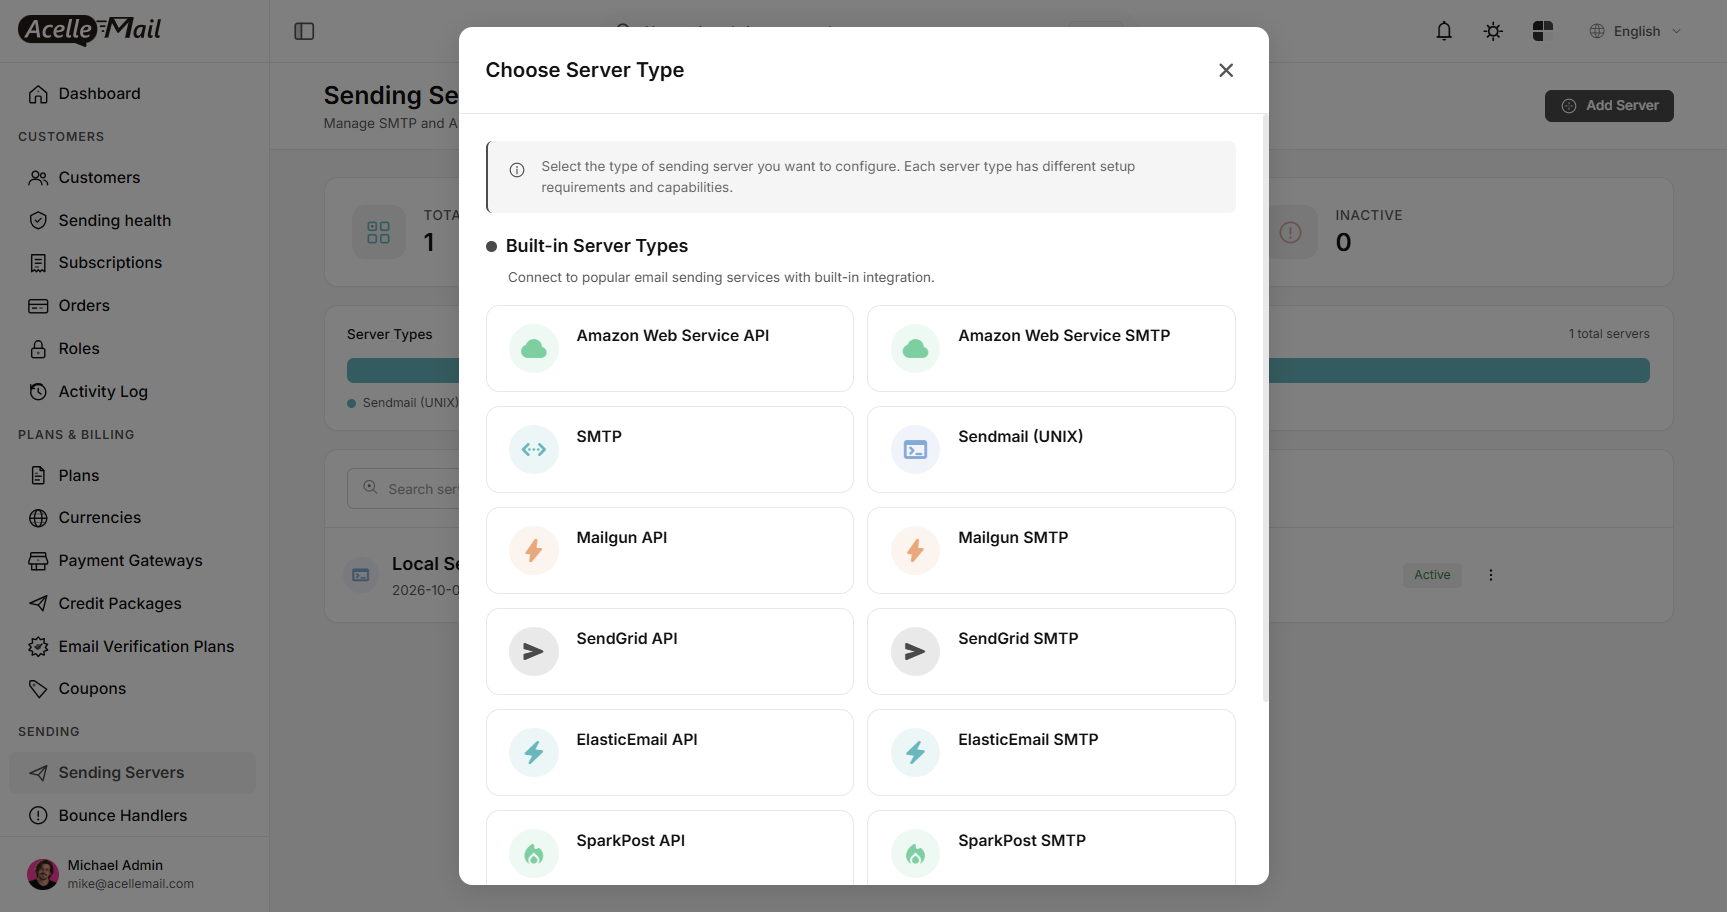Click the Currencies globe icon
Viewport: 1727px width, 912px height.
coord(38,518)
